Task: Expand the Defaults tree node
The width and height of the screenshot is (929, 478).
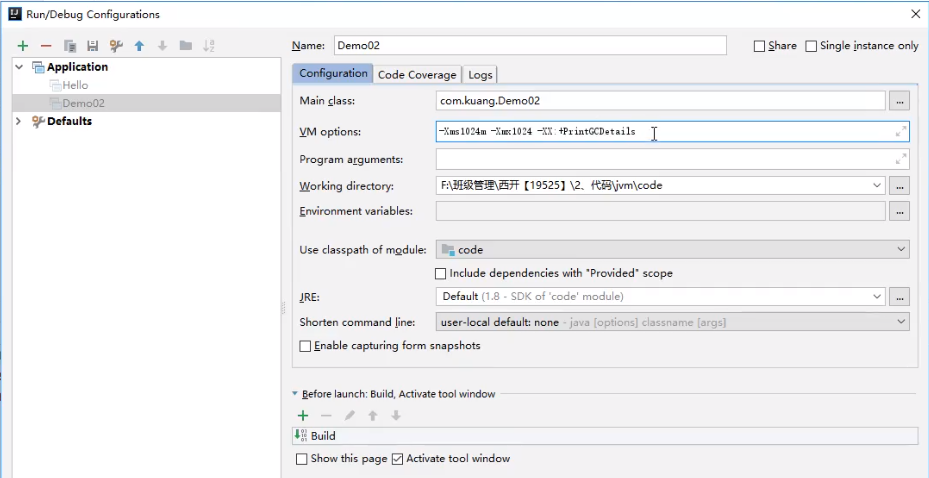Action: point(19,121)
